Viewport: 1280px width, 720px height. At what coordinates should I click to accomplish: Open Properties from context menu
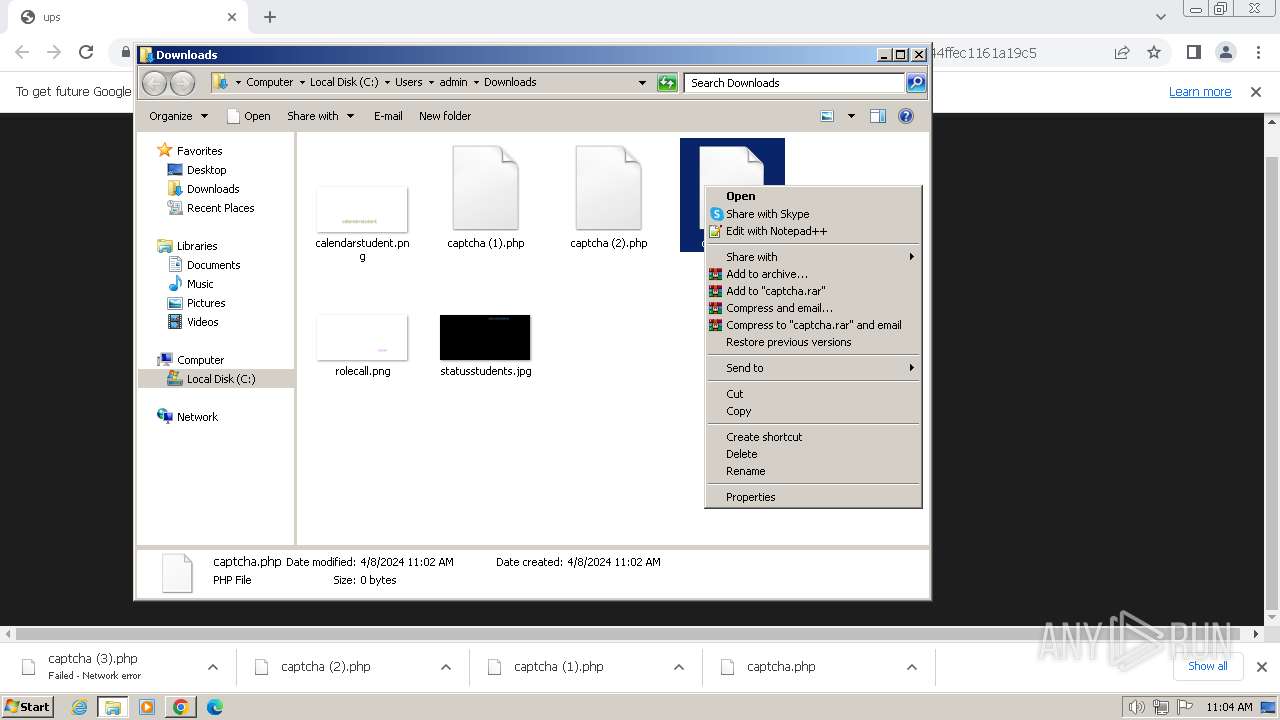click(813, 497)
